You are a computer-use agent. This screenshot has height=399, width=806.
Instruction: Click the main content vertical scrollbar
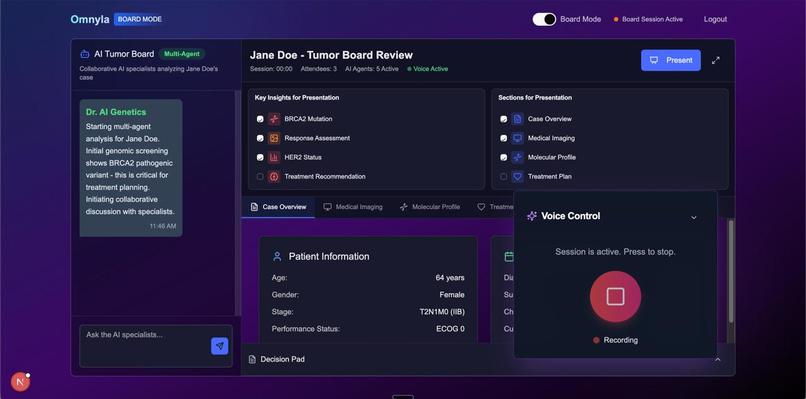click(731, 271)
